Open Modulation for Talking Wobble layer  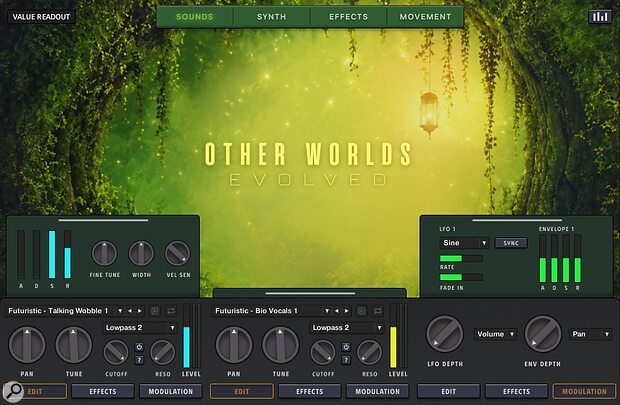(x=171, y=392)
